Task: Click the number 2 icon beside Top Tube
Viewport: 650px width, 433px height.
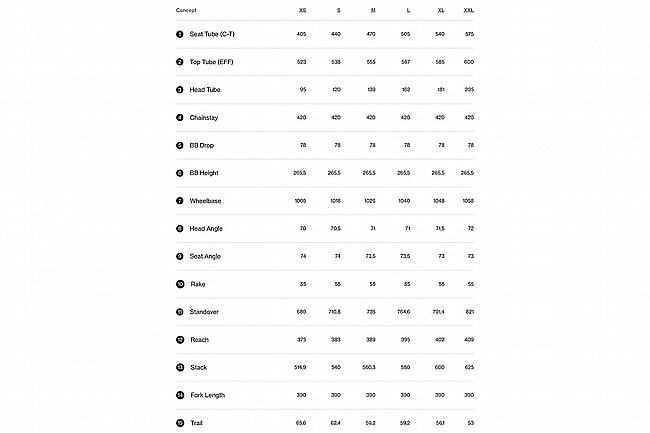Action: point(179,62)
